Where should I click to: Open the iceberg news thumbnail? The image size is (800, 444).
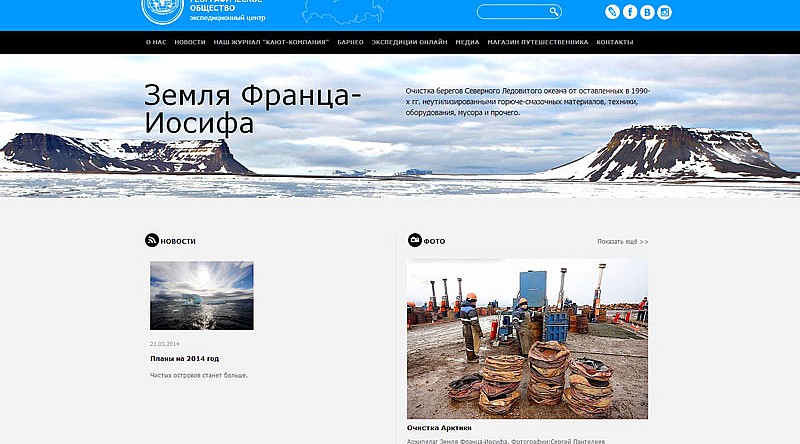[x=202, y=295]
